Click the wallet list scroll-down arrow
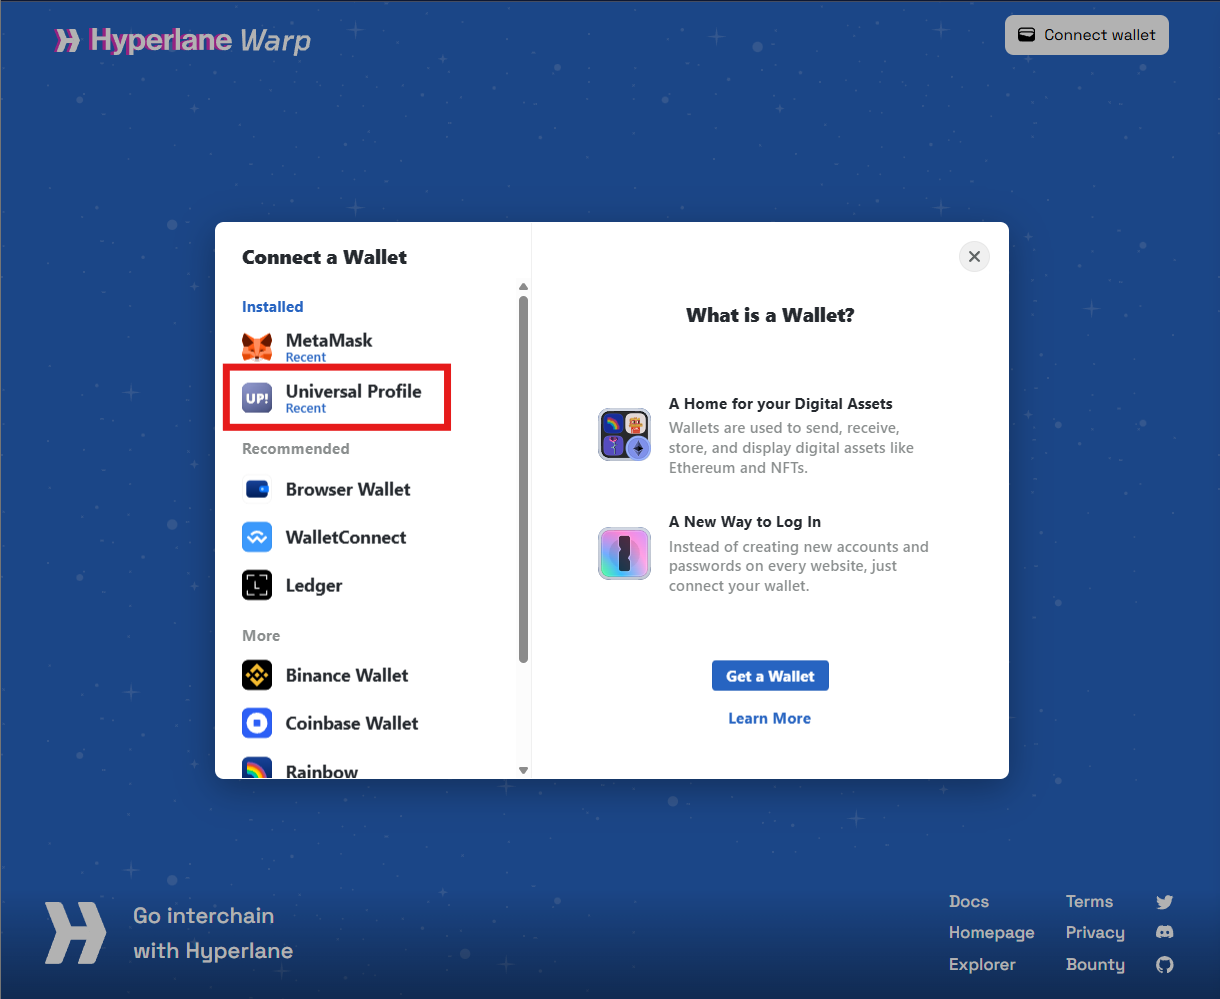Image resolution: width=1220 pixels, height=999 pixels. click(x=523, y=770)
